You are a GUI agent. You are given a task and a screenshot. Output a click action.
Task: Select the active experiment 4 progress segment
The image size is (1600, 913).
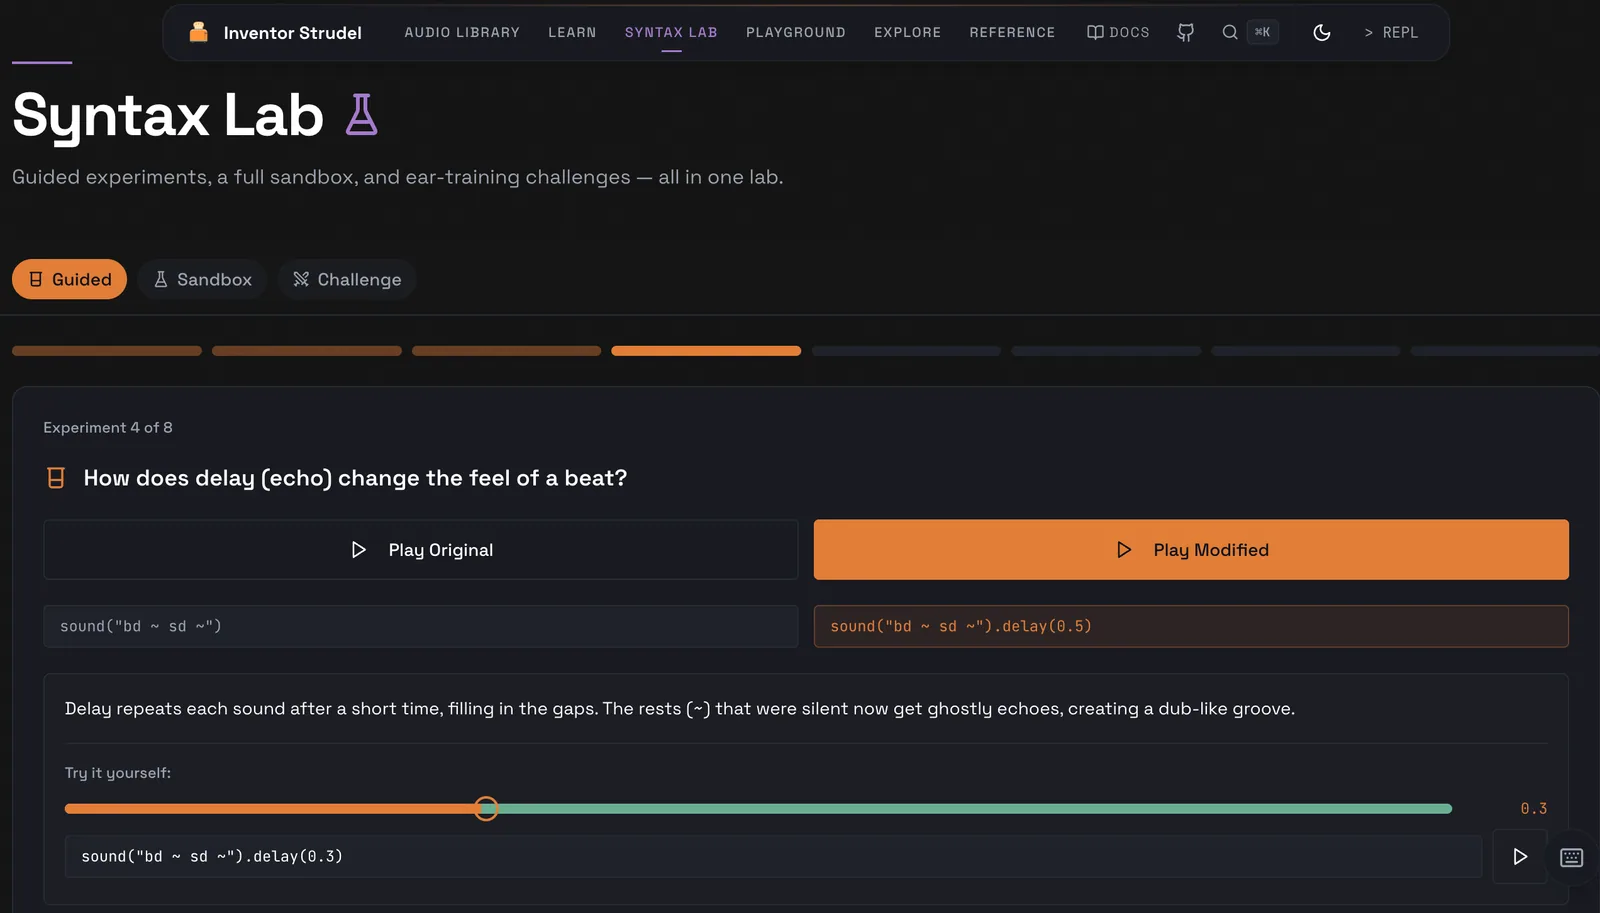tap(706, 351)
